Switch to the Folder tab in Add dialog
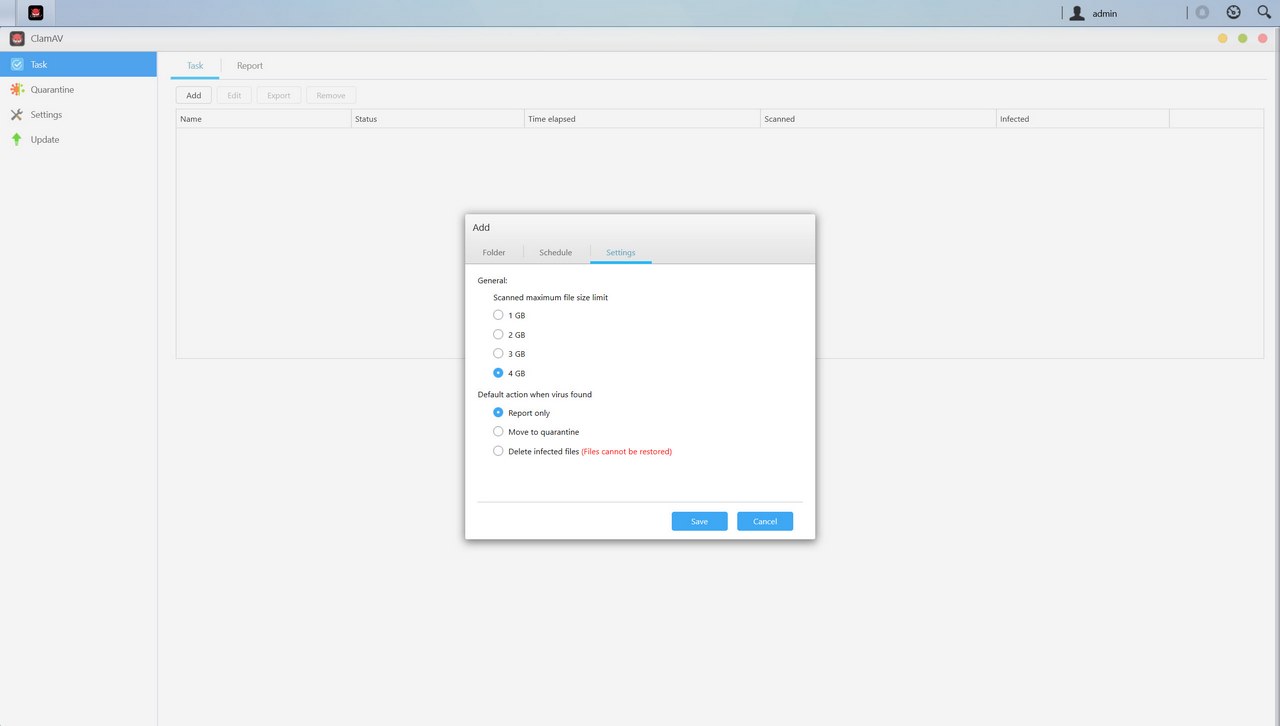1280x726 pixels. pos(494,252)
